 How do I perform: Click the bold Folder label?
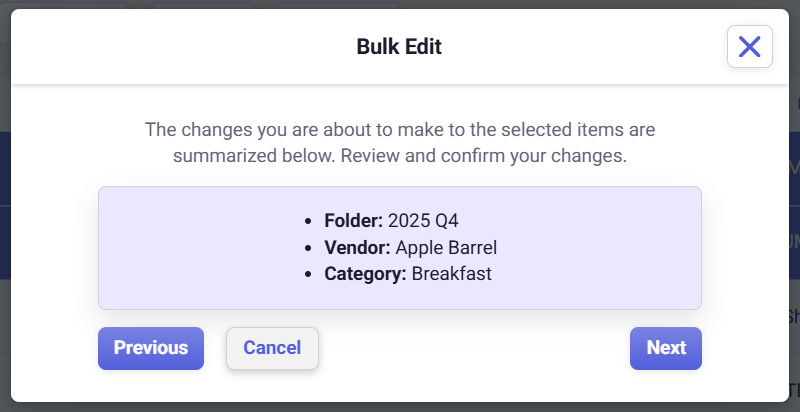tap(354, 221)
